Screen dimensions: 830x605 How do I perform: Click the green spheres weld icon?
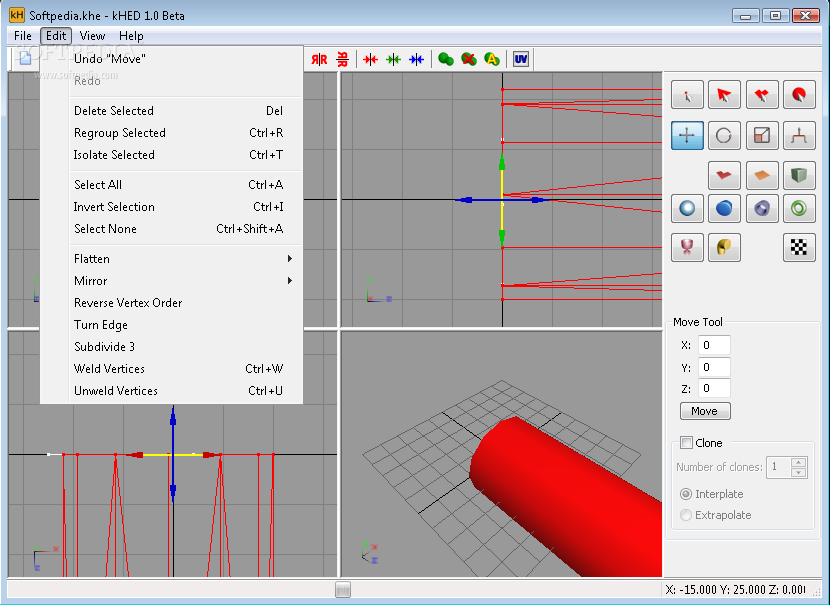(446, 59)
